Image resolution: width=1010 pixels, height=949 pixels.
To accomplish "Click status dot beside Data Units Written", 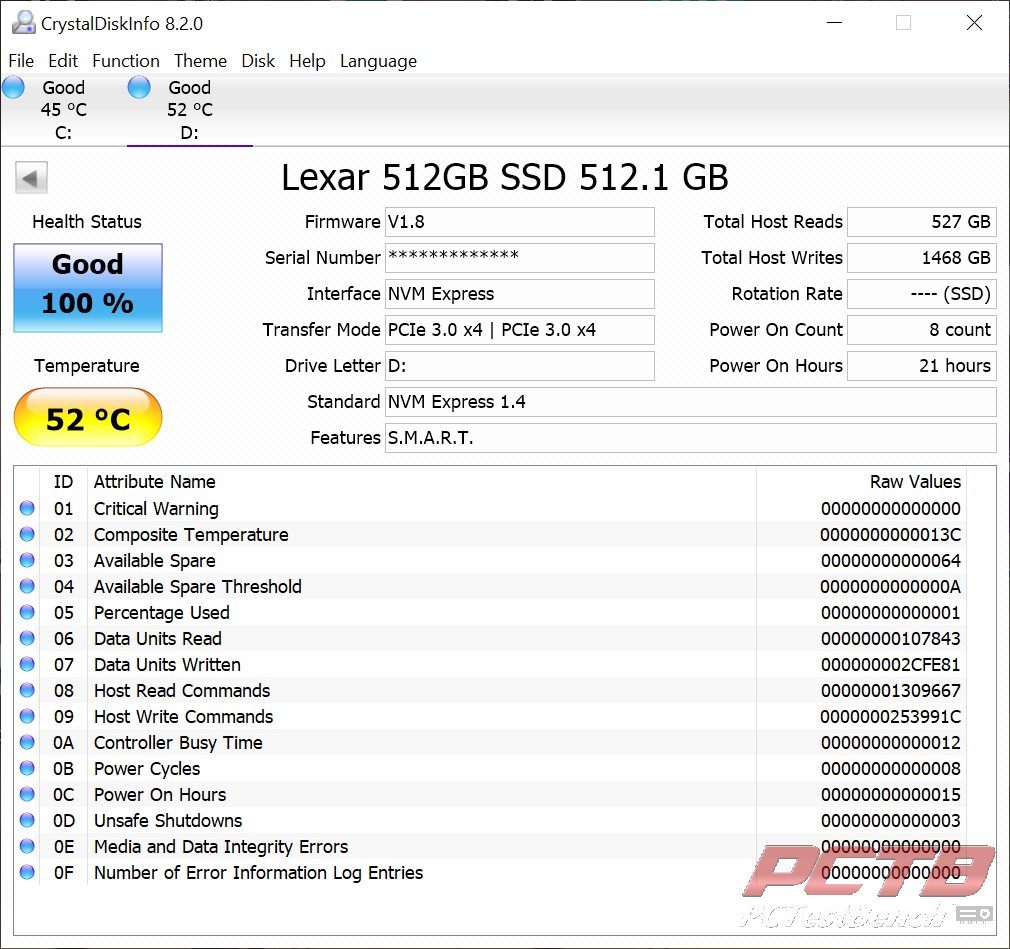I will [x=27, y=664].
